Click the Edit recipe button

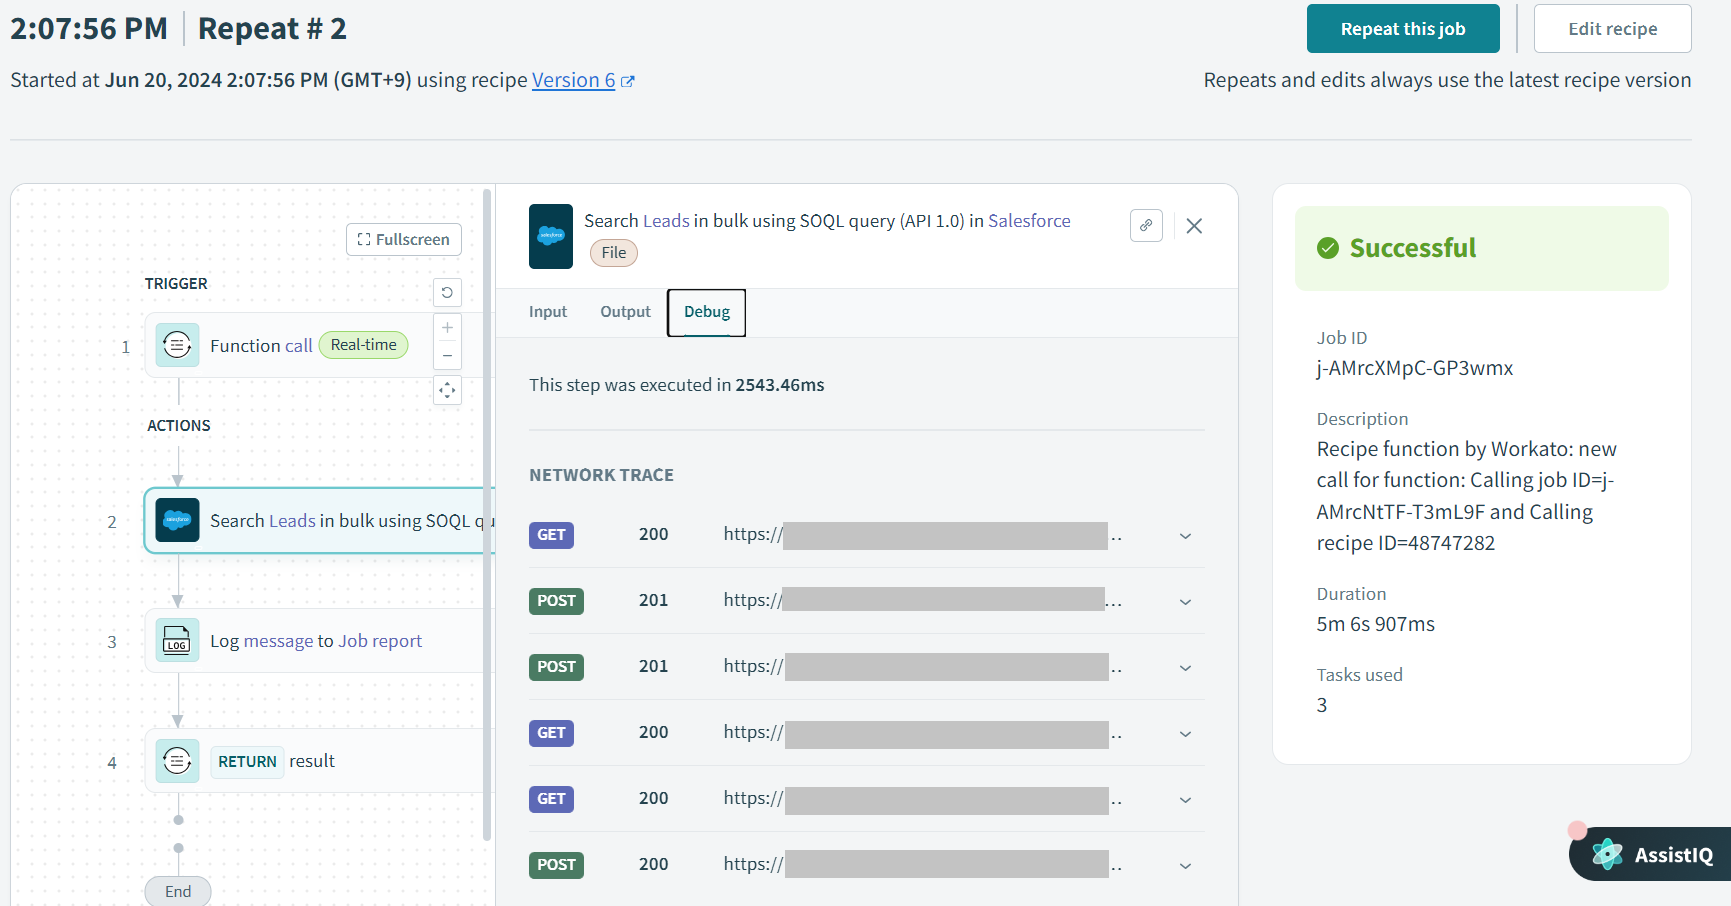click(1612, 29)
